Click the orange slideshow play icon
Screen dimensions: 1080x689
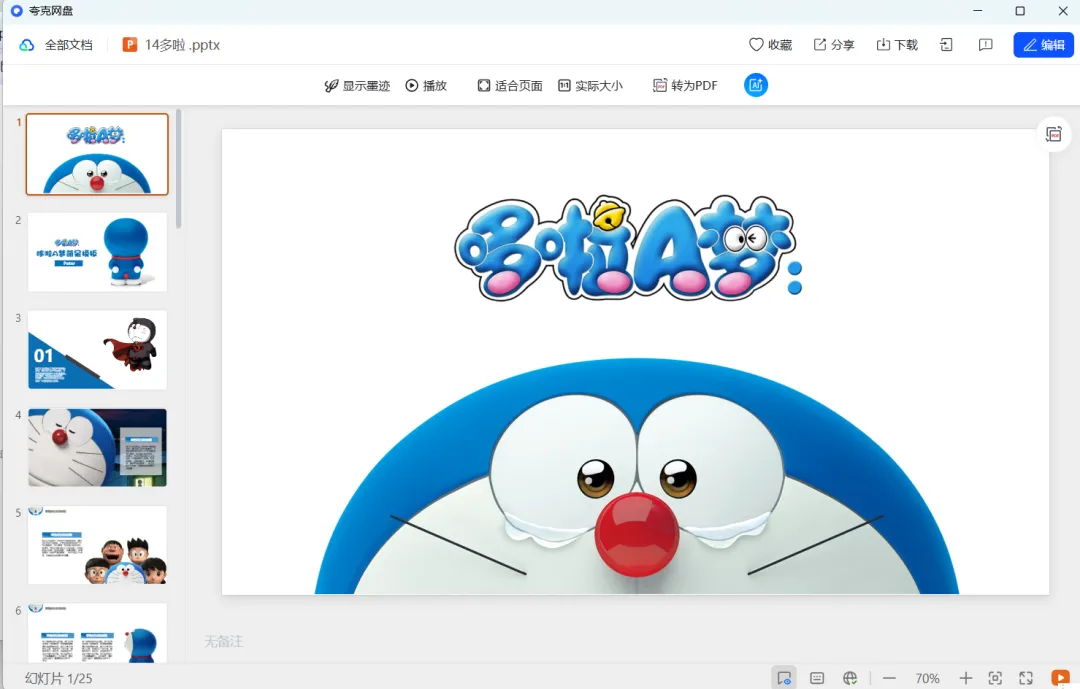[x=1061, y=678]
